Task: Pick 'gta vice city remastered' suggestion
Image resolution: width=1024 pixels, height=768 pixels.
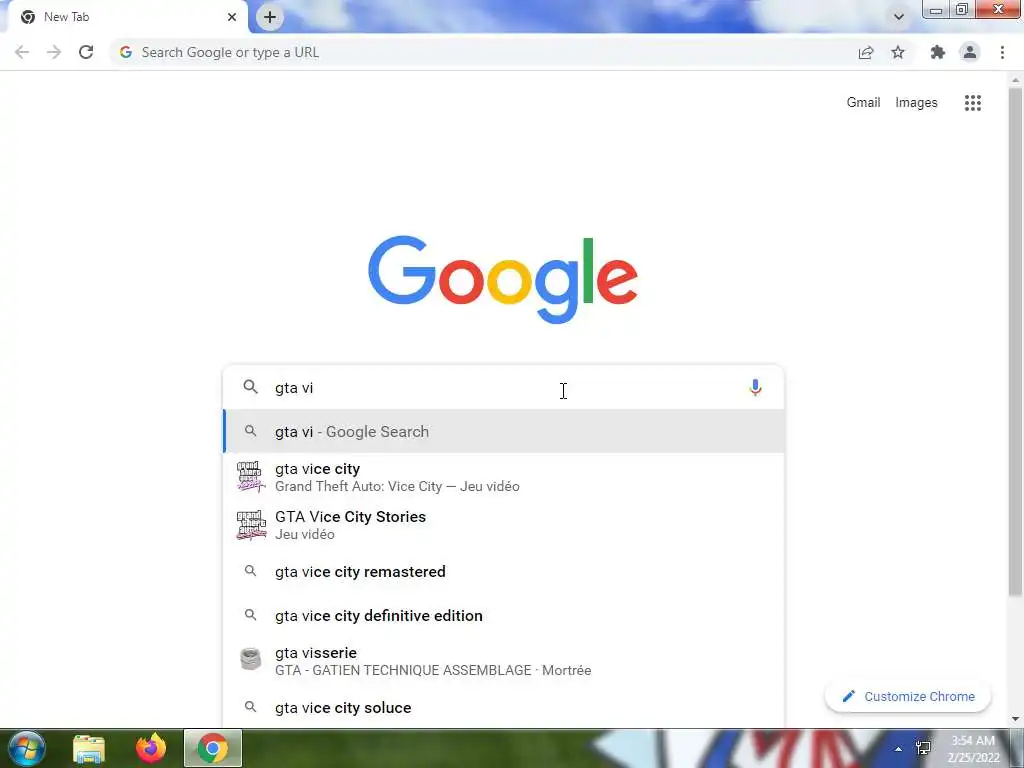Action: [504, 571]
